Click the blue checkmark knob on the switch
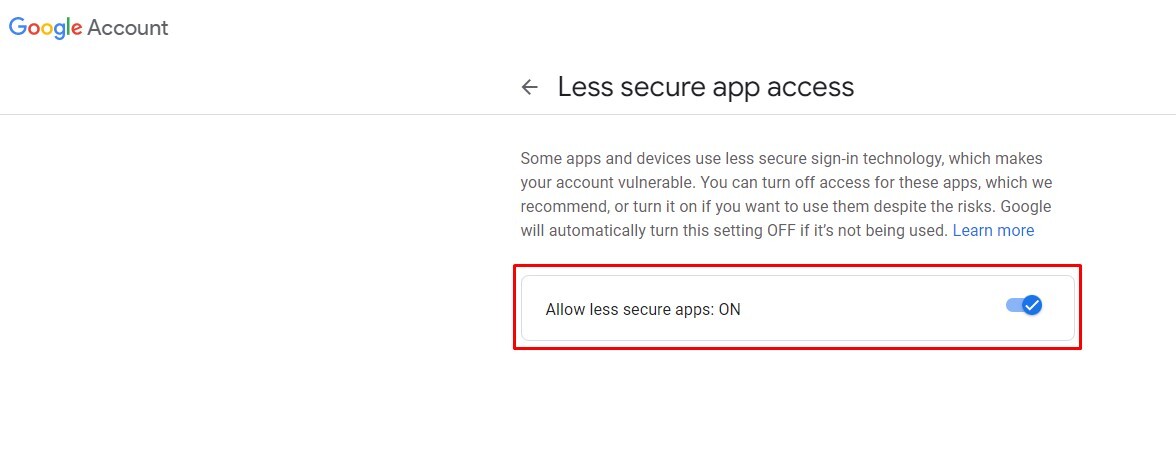Viewport: 1176px width, 455px height. (x=1032, y=305)
